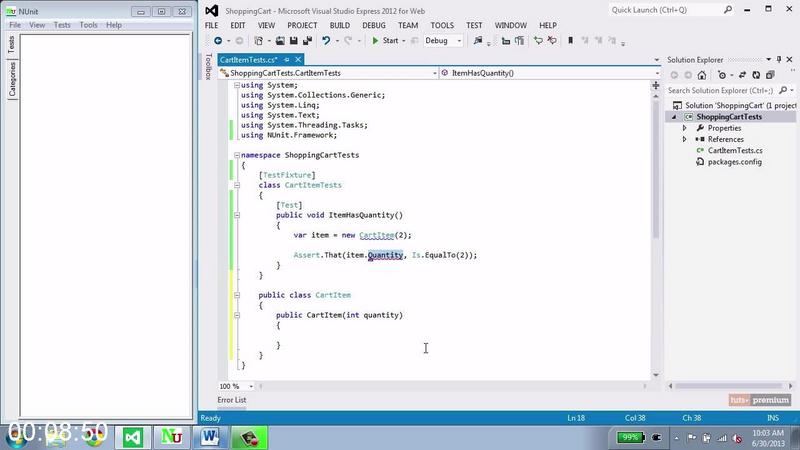Switch to the Tests side tab in NUnit
Image resolution: width=800 pixels, height=450 pixels.
coord(12,45)
